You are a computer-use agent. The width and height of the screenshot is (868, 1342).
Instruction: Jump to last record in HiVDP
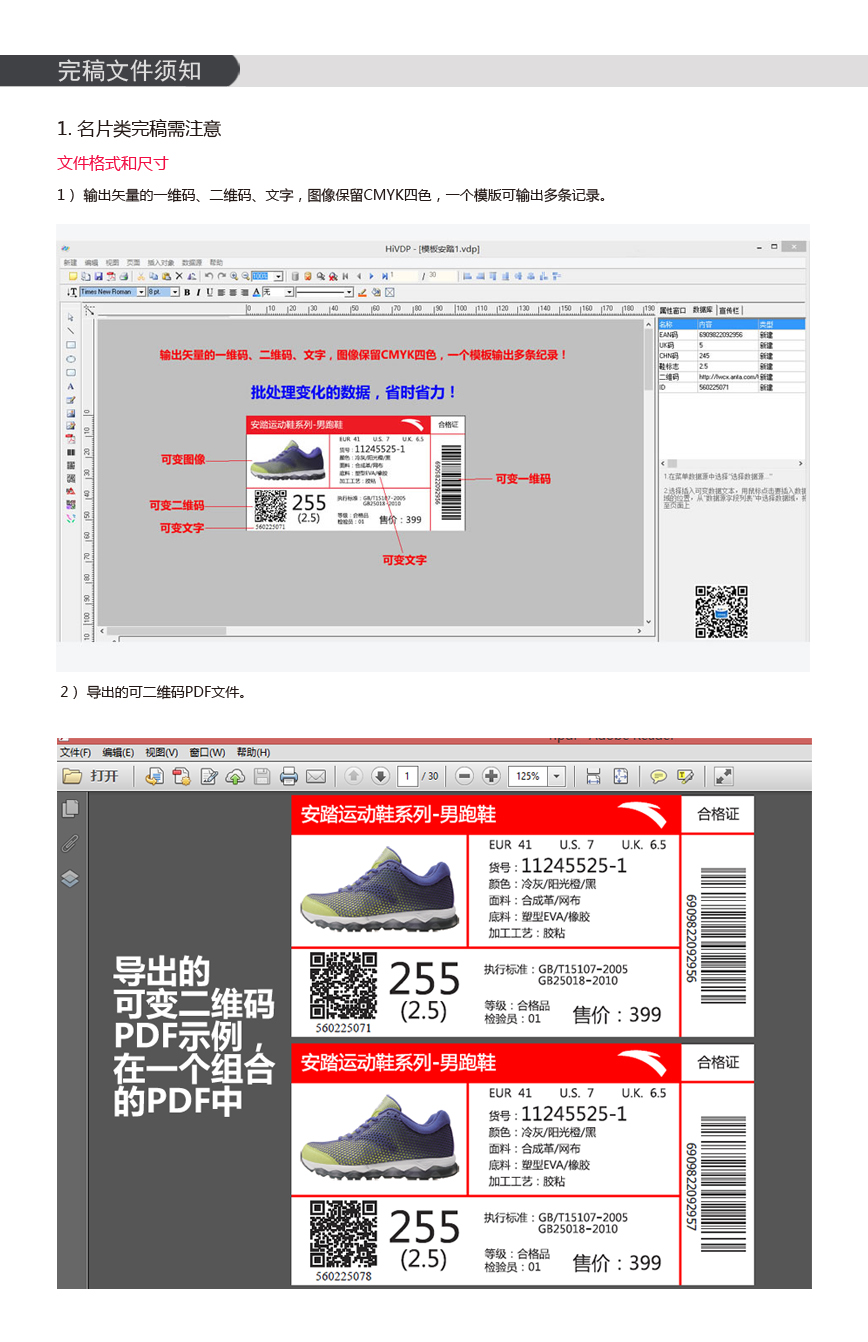[384, 276]
